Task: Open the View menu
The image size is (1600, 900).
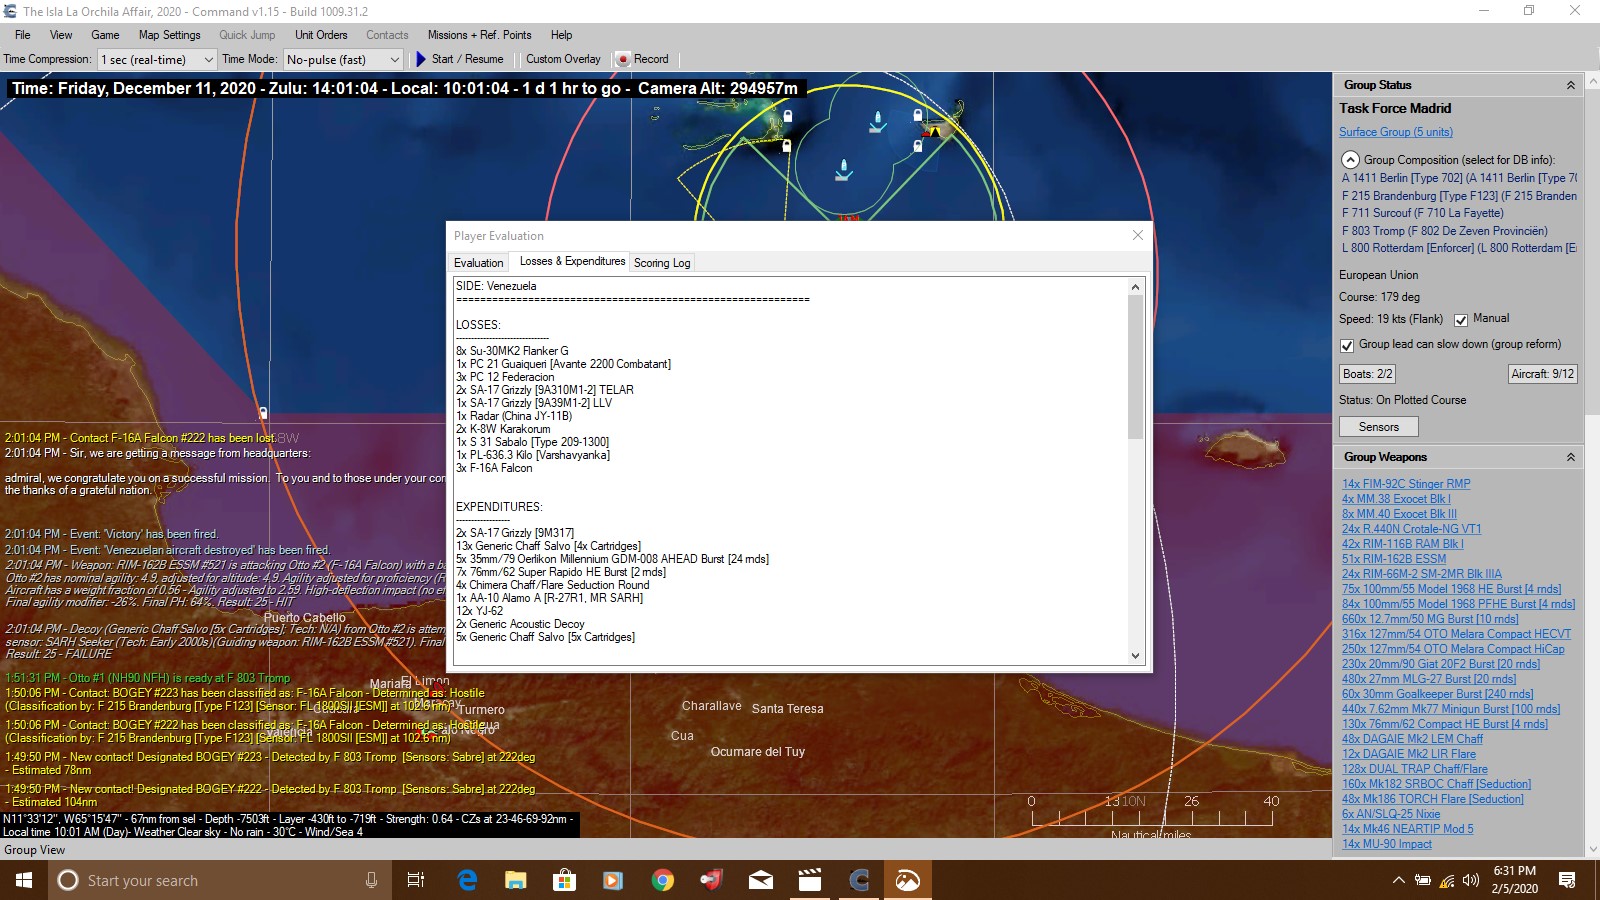Action: [x=61, y=35]
